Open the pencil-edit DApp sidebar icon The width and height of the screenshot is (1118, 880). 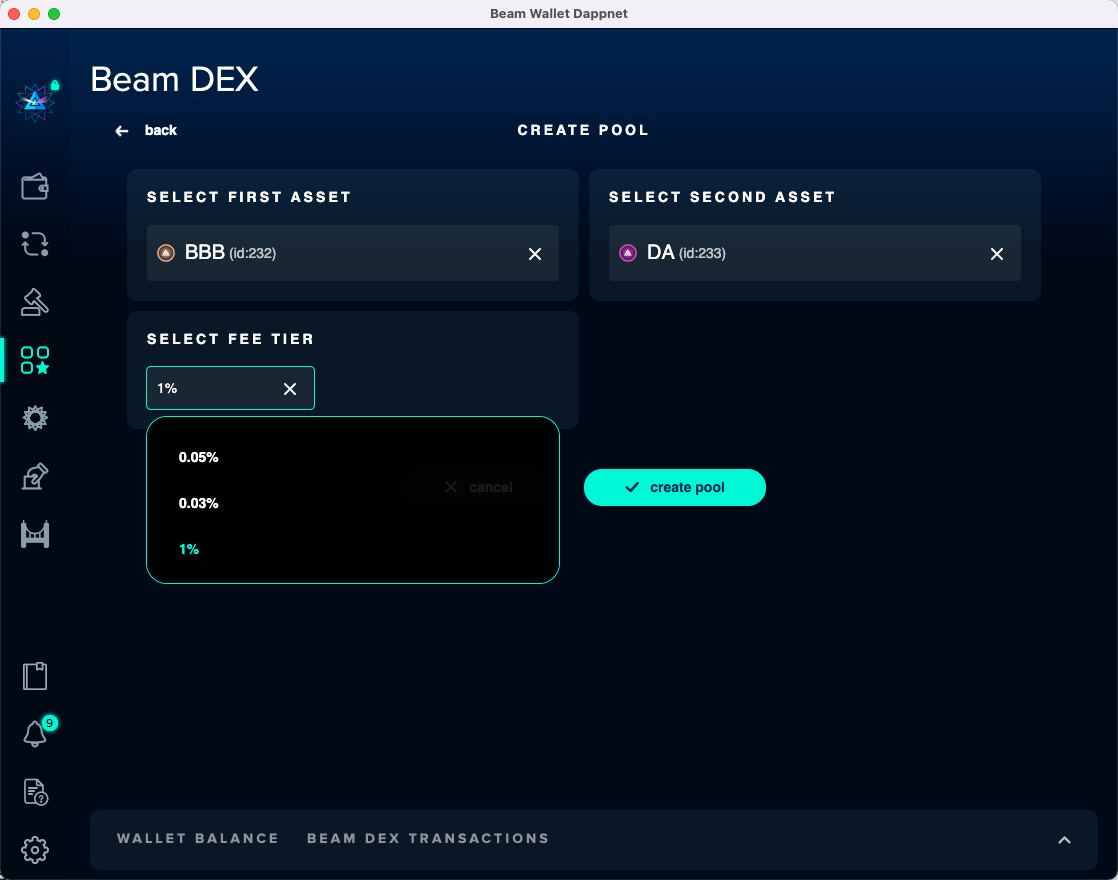coord(34,476)
